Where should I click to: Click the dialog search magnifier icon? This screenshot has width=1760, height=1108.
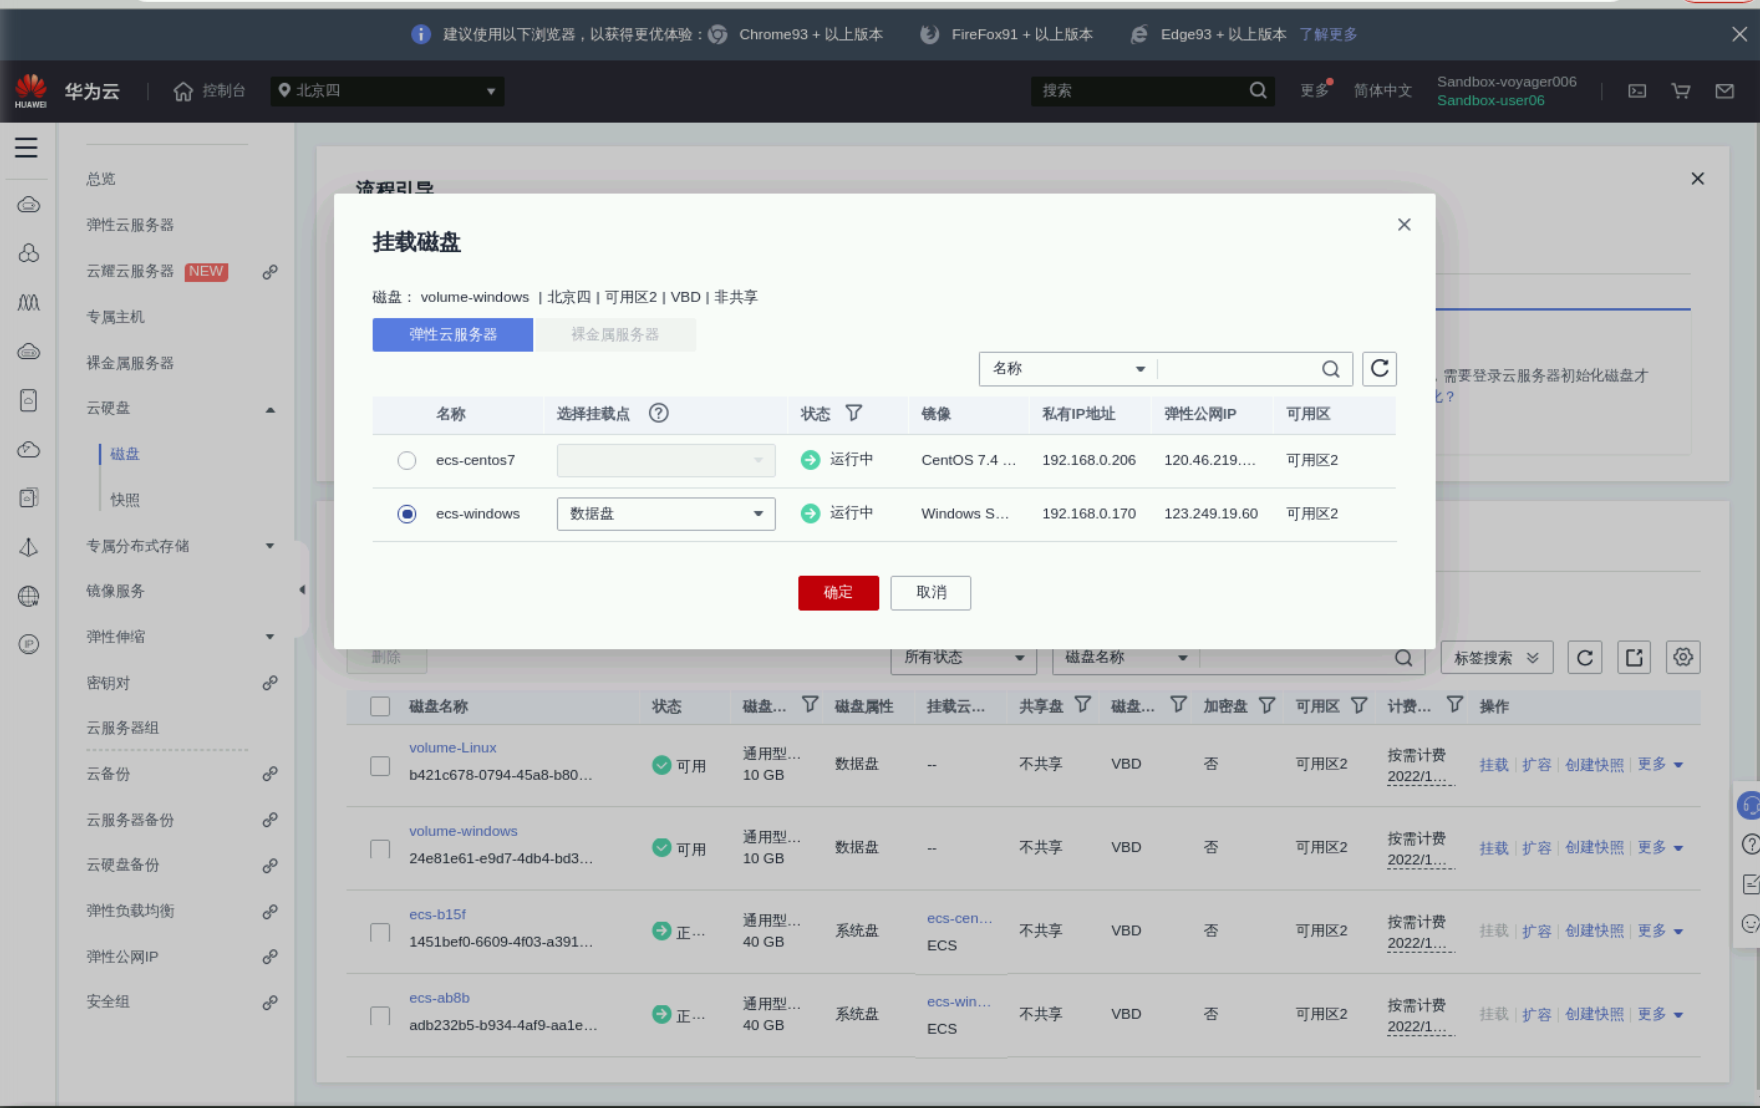[1330, 369]
